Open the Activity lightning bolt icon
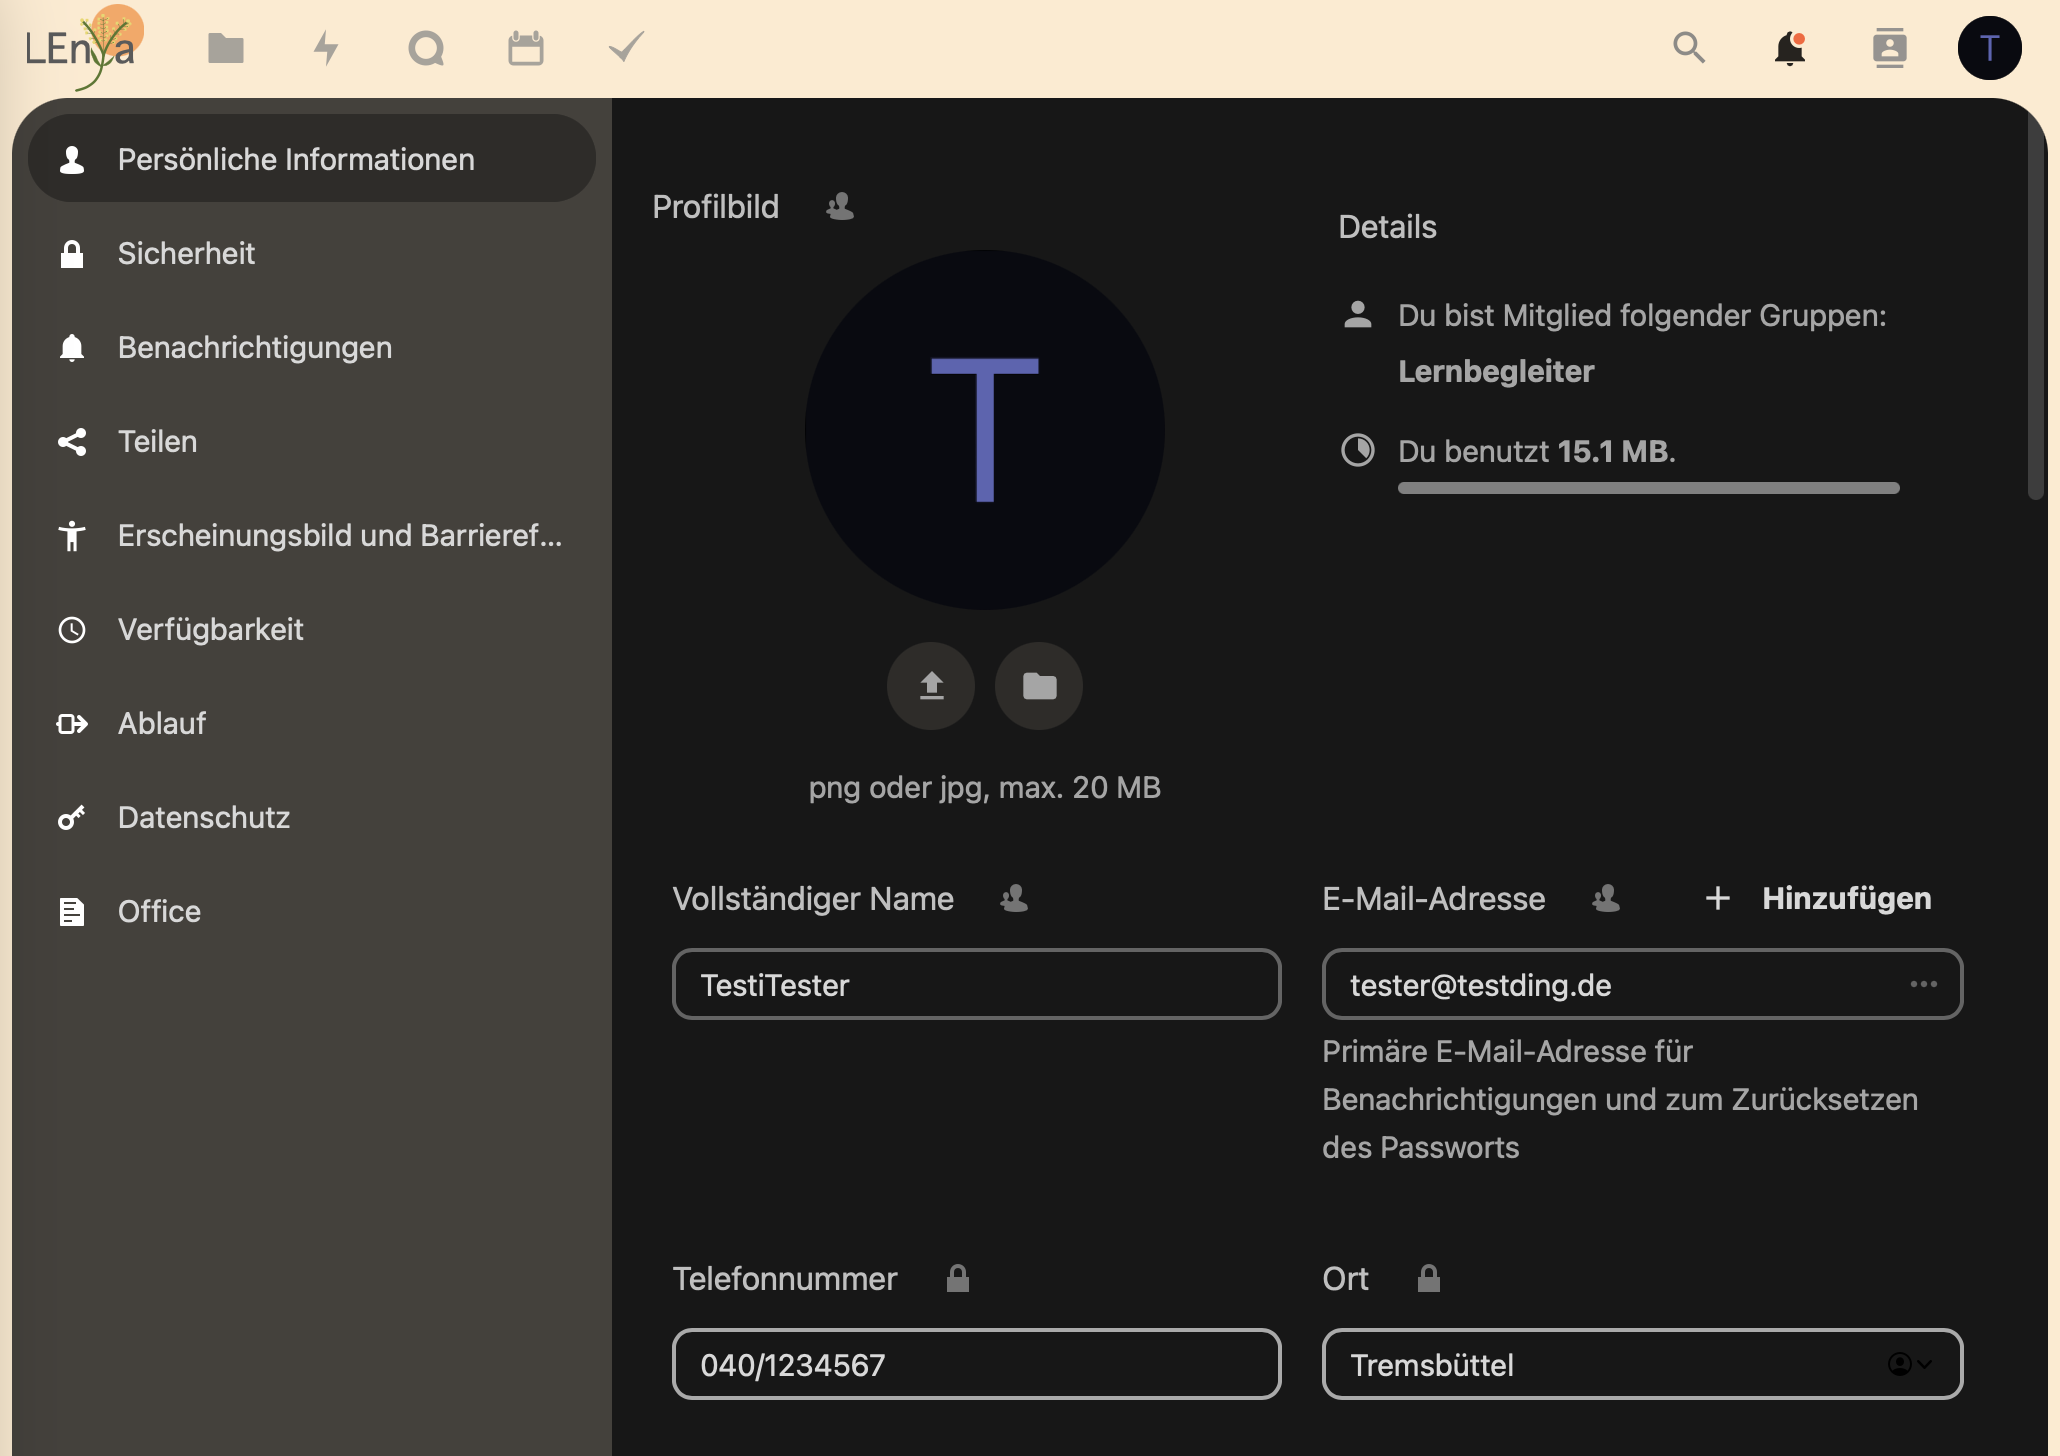The image size is (2060, 1456). pos(326,48)
